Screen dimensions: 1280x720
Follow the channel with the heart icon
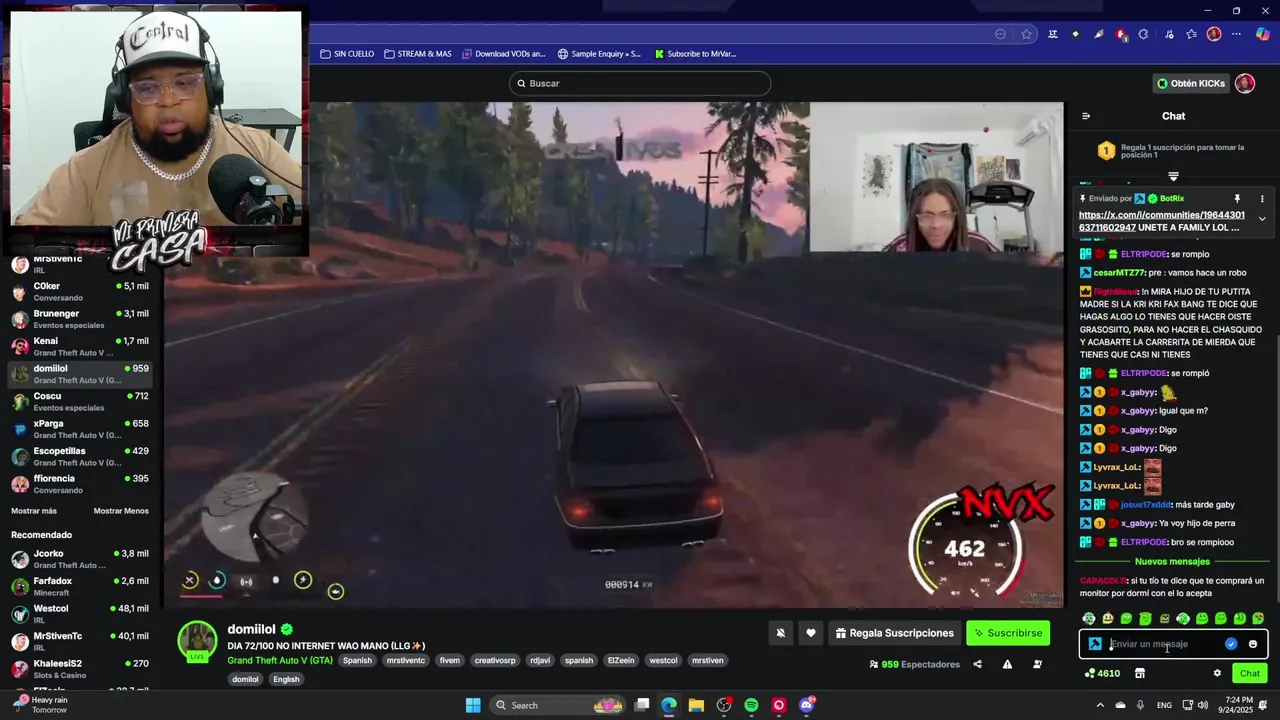pos(811,633)
